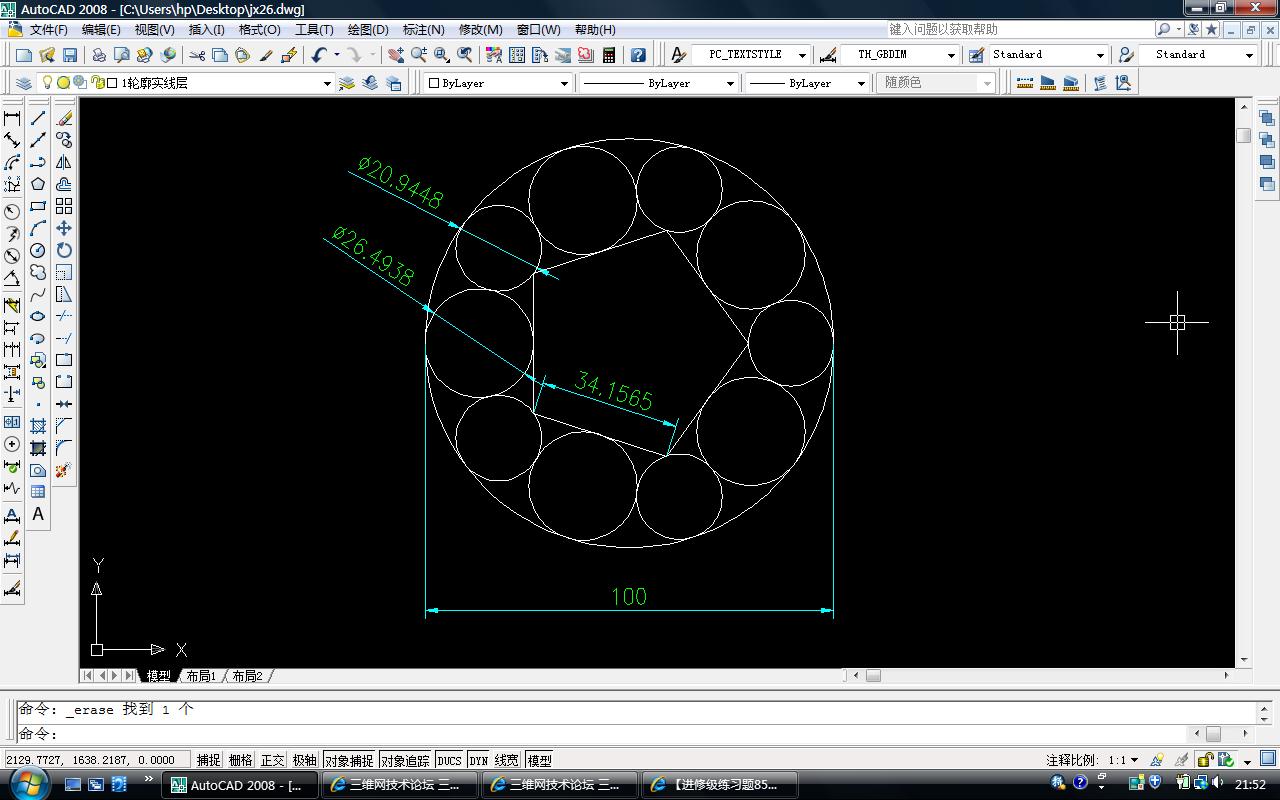Screen dimensions: 1280x800
Task: Toggle 捕捉 snap mode in status bar
Action: pos(209,760)
